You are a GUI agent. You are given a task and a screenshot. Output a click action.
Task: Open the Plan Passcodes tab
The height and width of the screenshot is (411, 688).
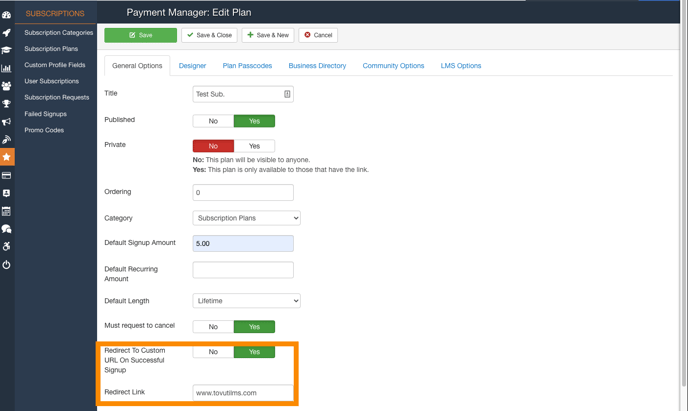tap(247, 66)
